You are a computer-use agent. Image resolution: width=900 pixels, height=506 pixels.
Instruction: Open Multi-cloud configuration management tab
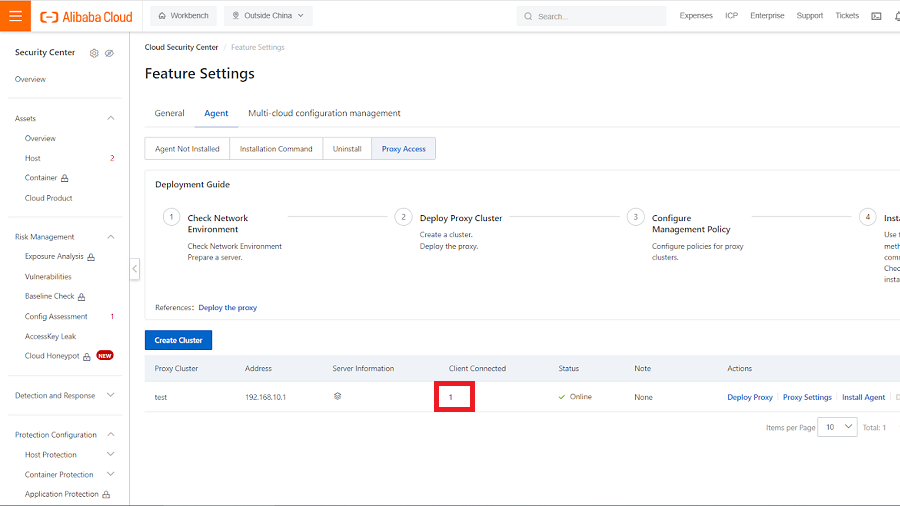pos(324,113)
